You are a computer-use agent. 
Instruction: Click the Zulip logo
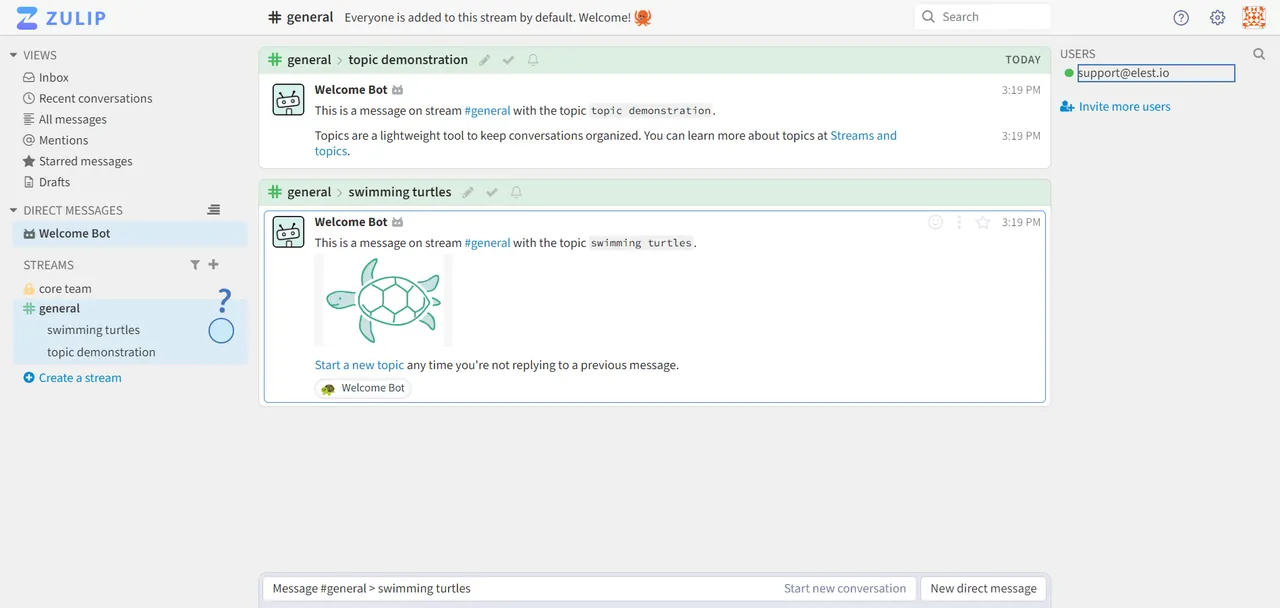61,17
